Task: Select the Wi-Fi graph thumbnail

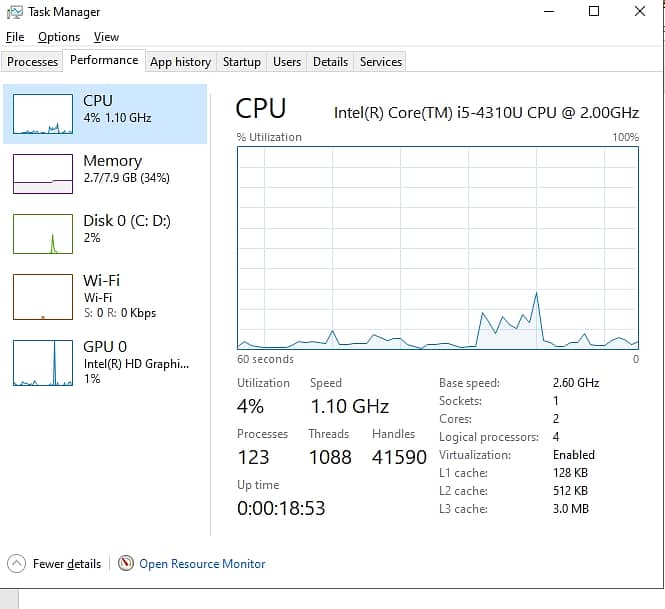Action: click(x=43, y=296)
